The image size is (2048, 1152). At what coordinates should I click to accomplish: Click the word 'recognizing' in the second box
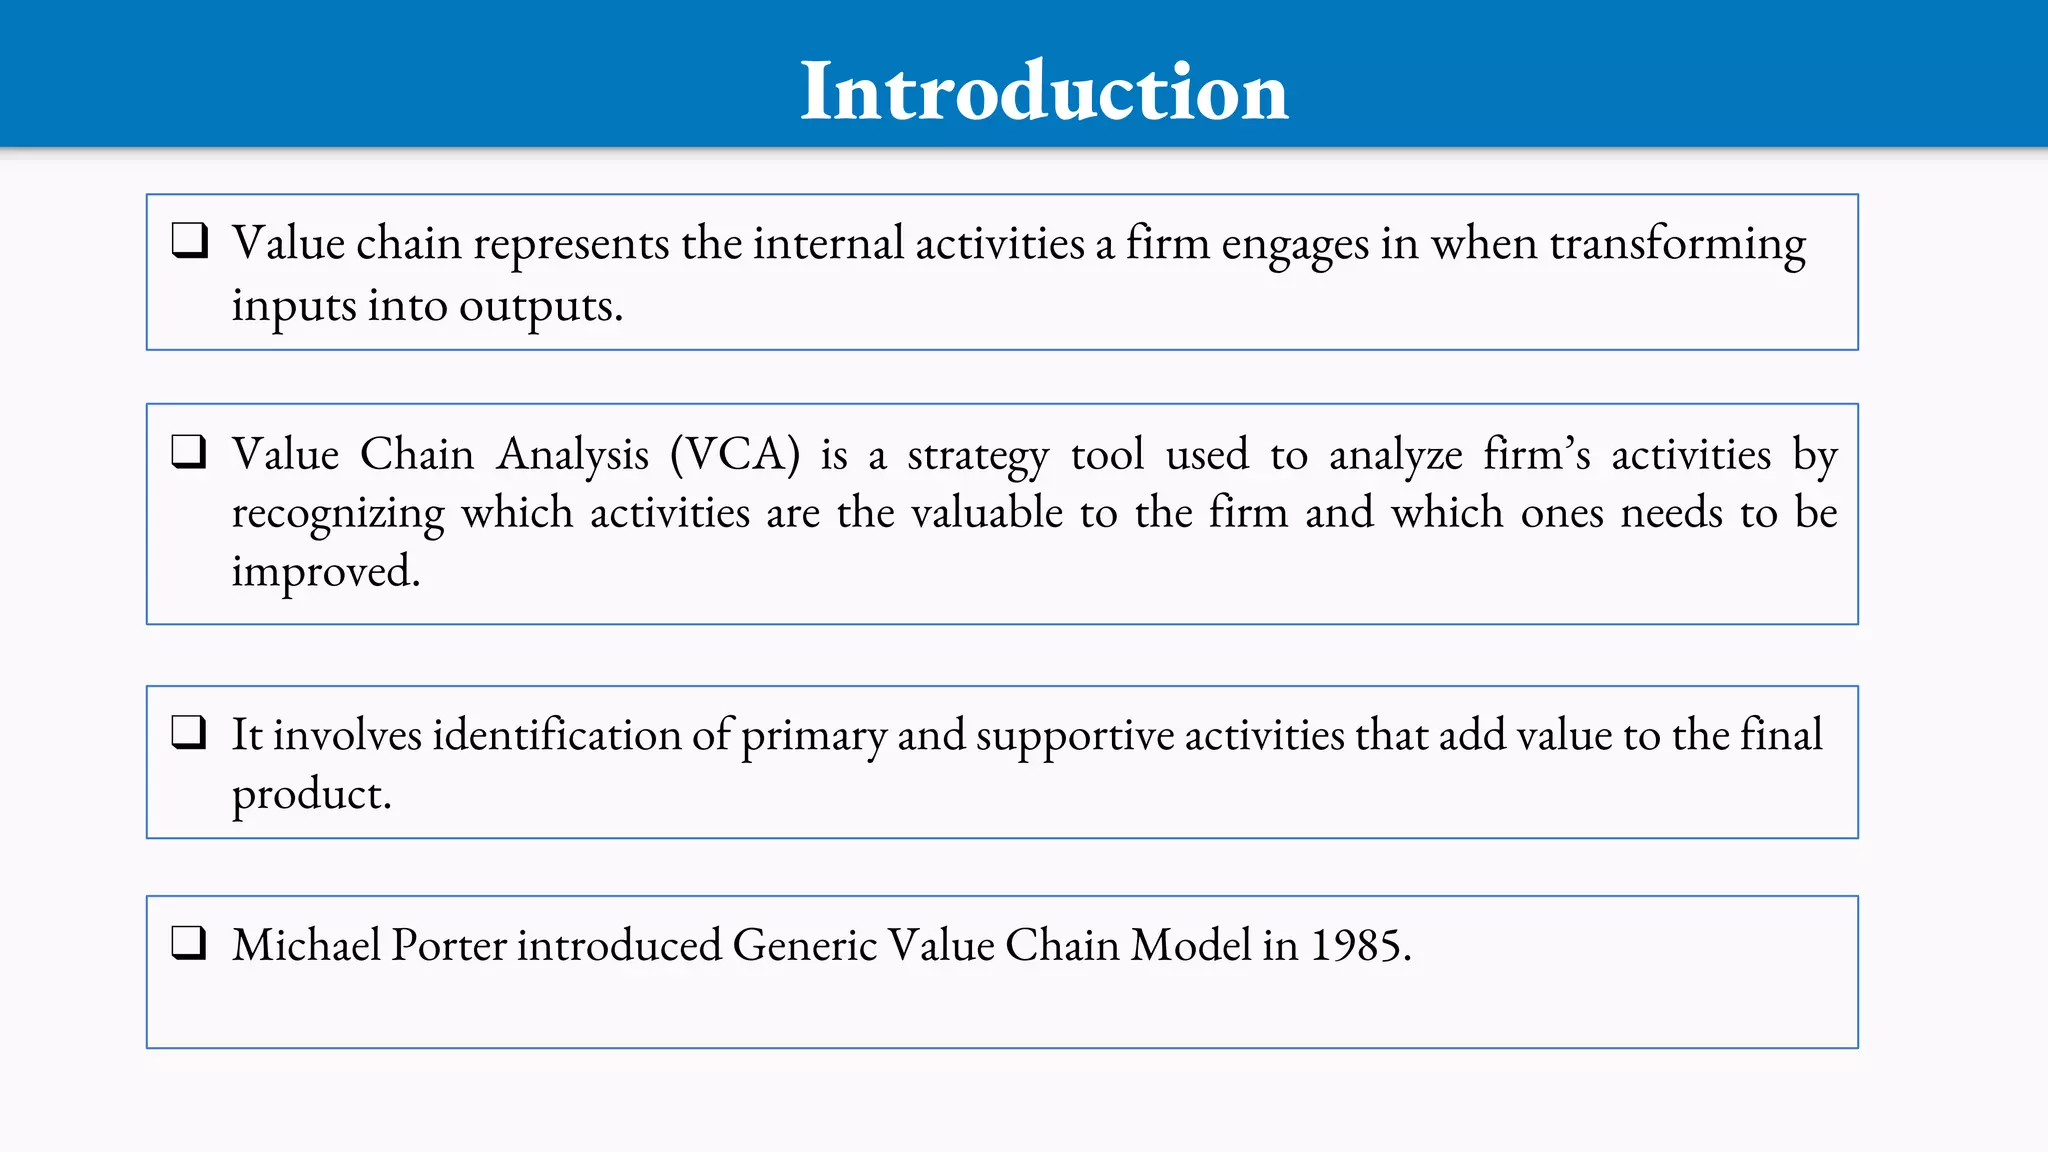click(338, 515)
